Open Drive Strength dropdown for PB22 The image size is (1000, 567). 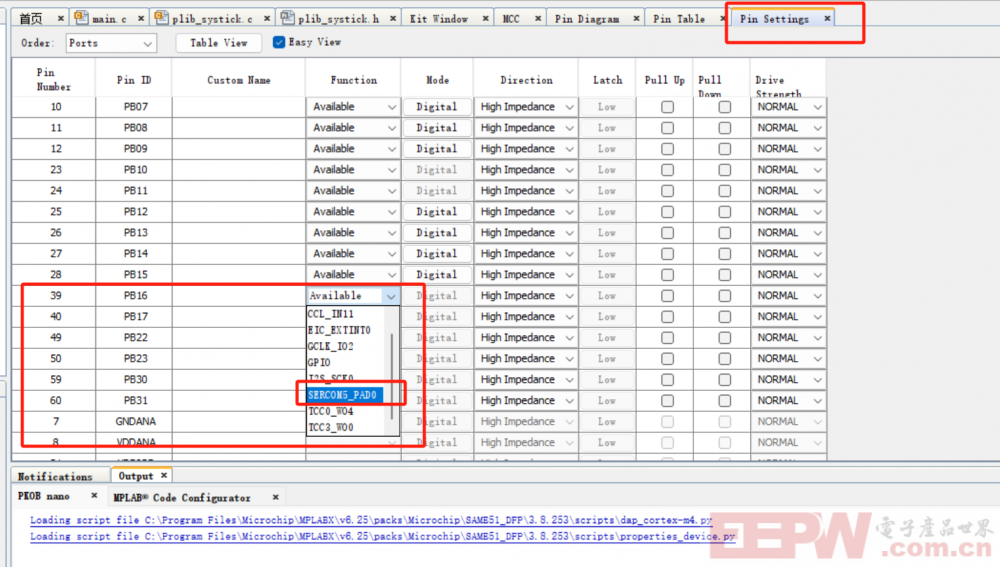pos(788,337)
